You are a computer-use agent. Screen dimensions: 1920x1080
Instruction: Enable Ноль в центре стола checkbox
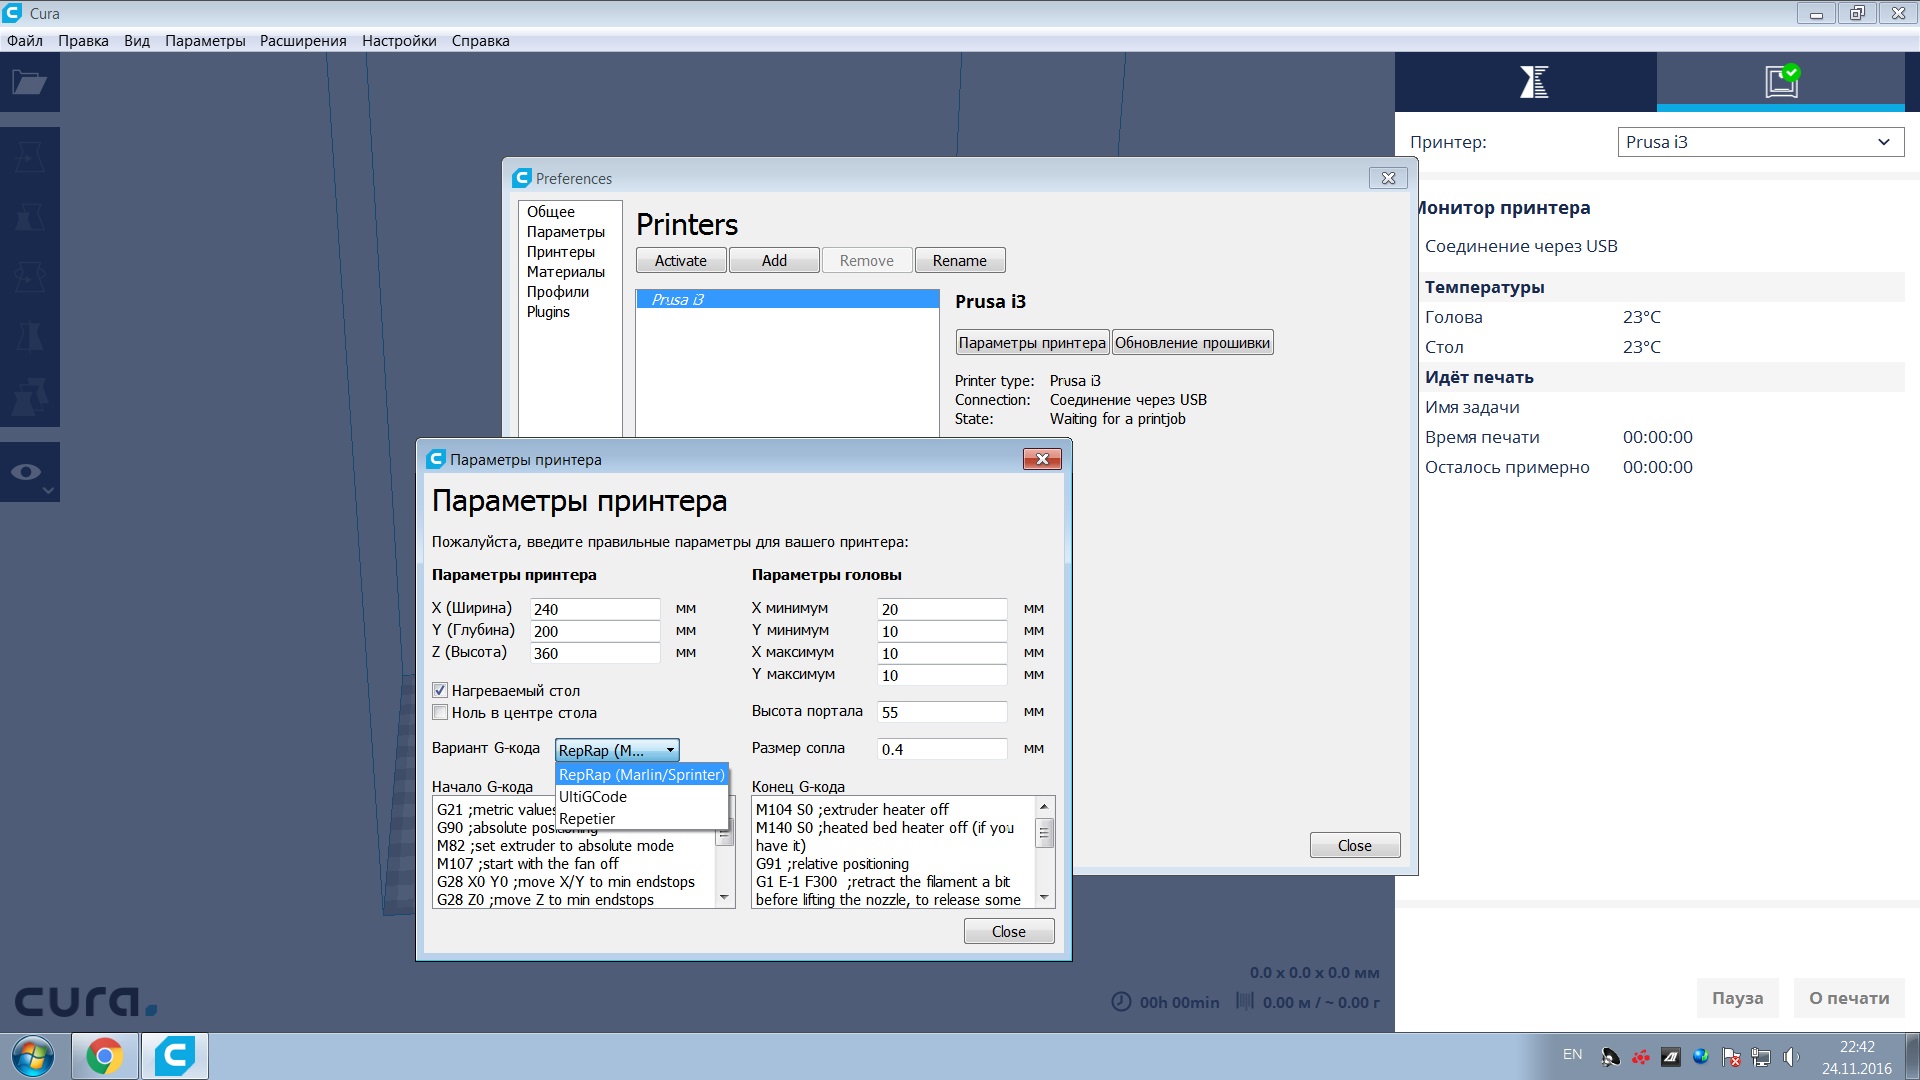point(440,713)
